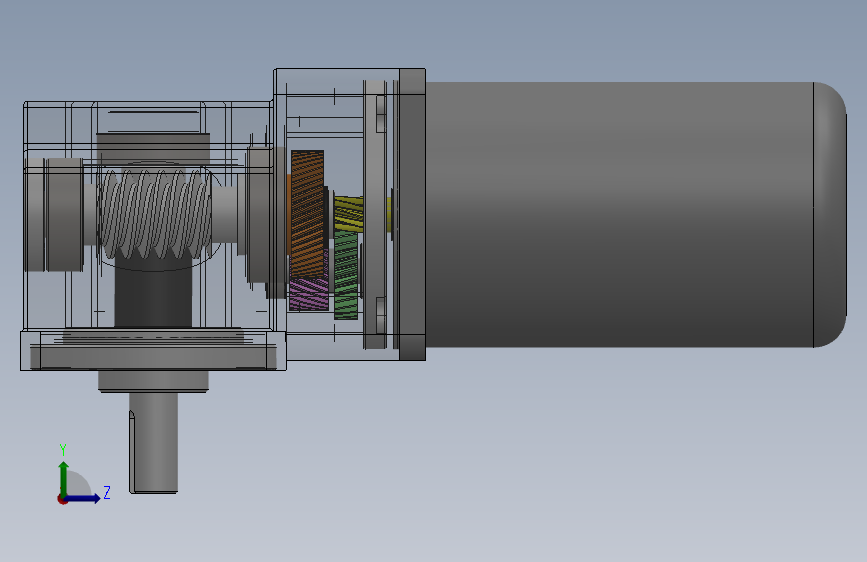Click the 'Y' axis label

pyautogui.click(x=63, y=449)
